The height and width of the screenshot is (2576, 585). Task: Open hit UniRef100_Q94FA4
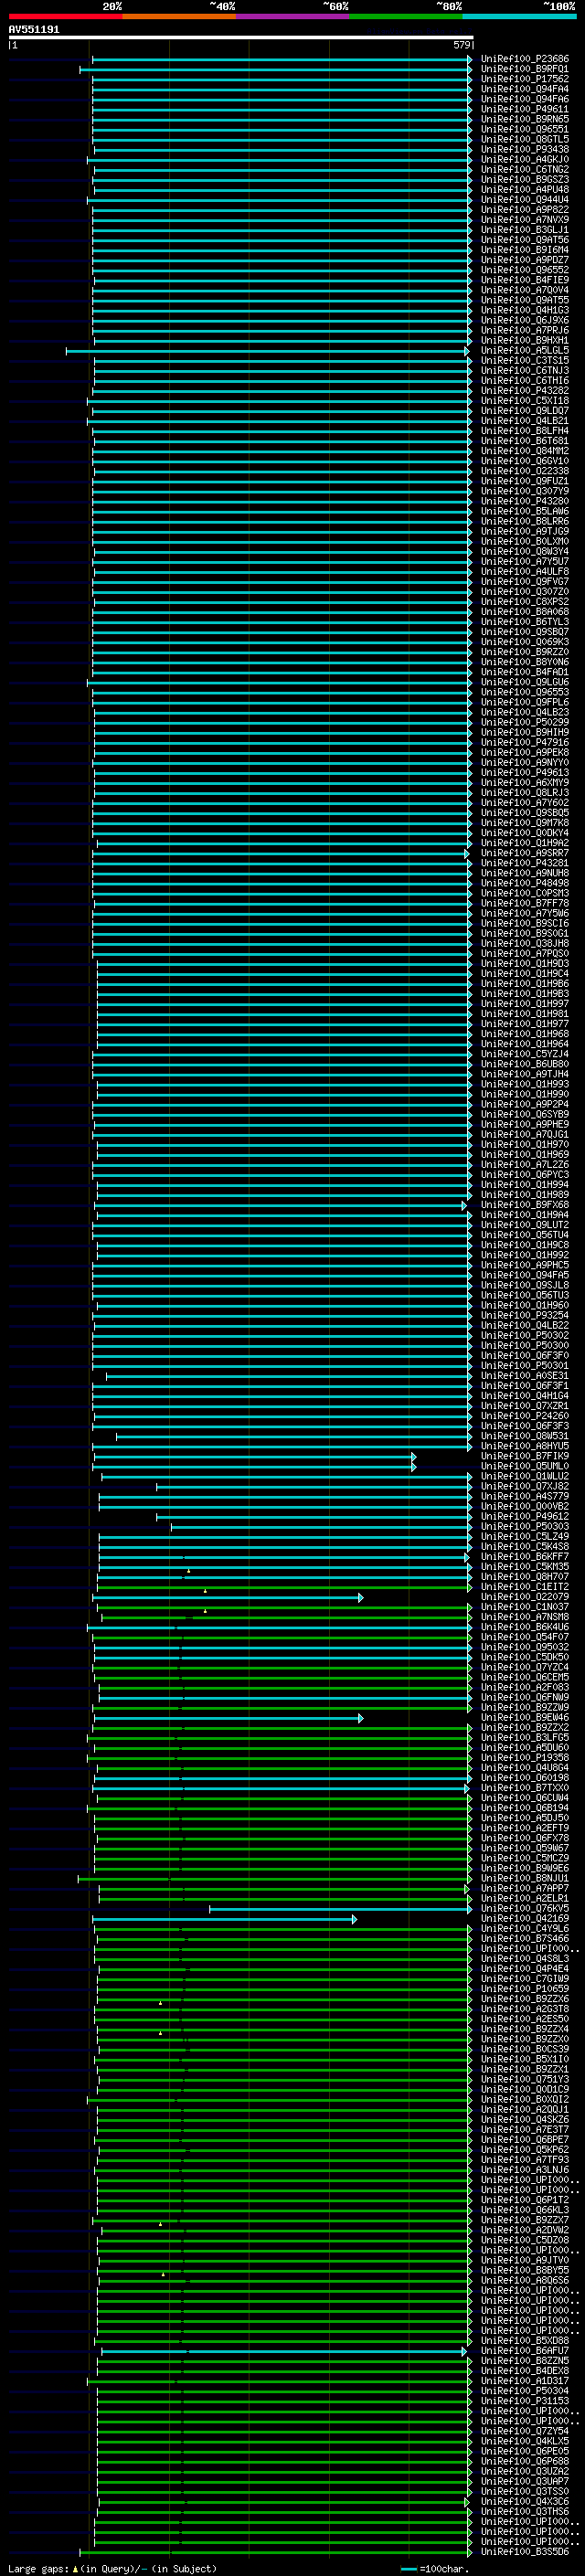524,89
